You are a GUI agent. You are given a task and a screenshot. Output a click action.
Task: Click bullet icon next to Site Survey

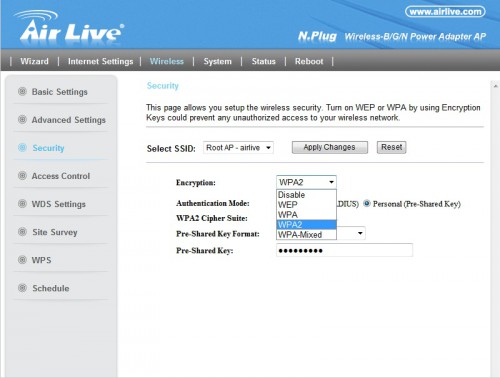tap(22, 232)
